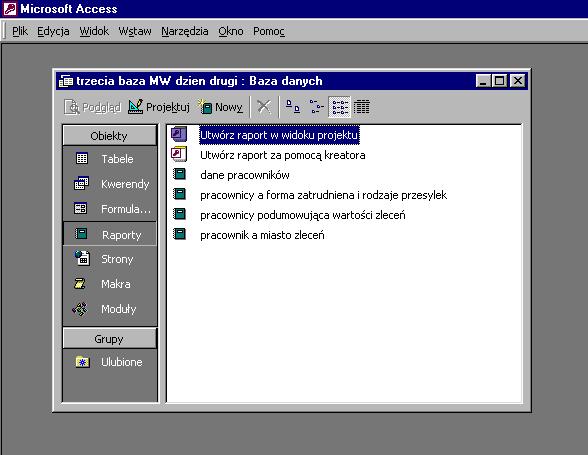
Task: Click icon beside Utwórz raport w widoku projektu
Action: pyautogui.click(x=179, y=134)
